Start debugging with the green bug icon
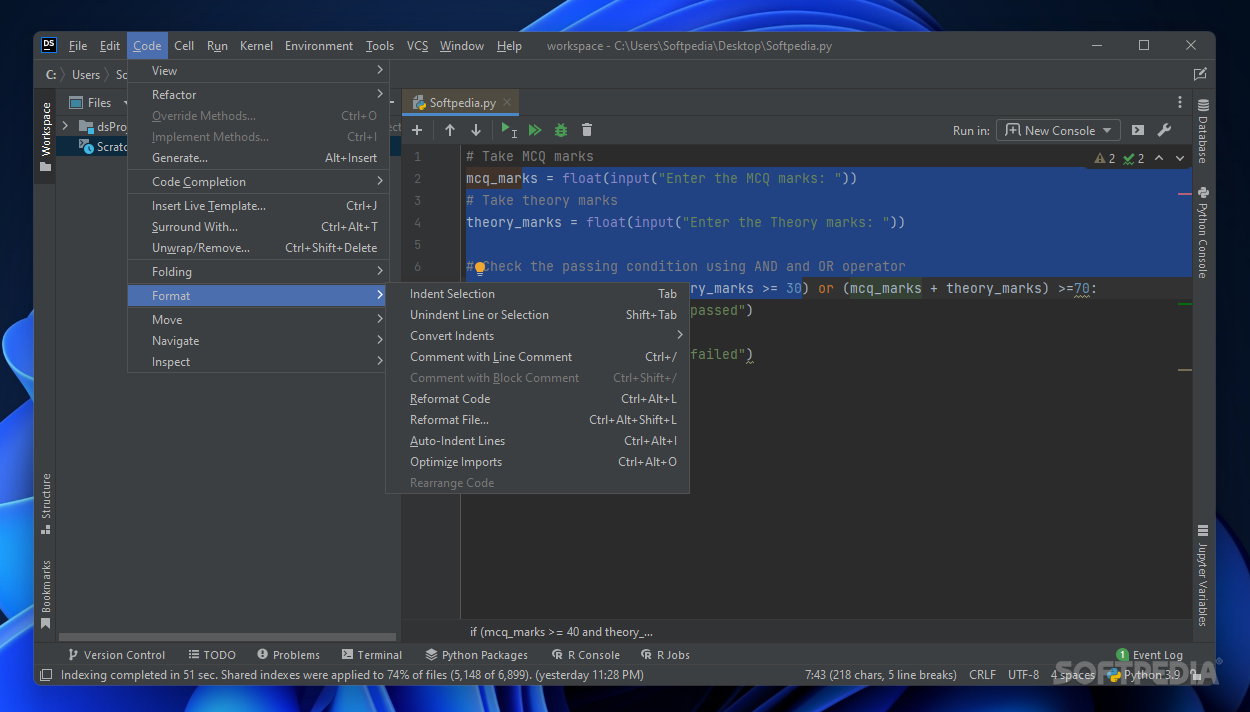1250x712 pixels. [x=561, y=130]
